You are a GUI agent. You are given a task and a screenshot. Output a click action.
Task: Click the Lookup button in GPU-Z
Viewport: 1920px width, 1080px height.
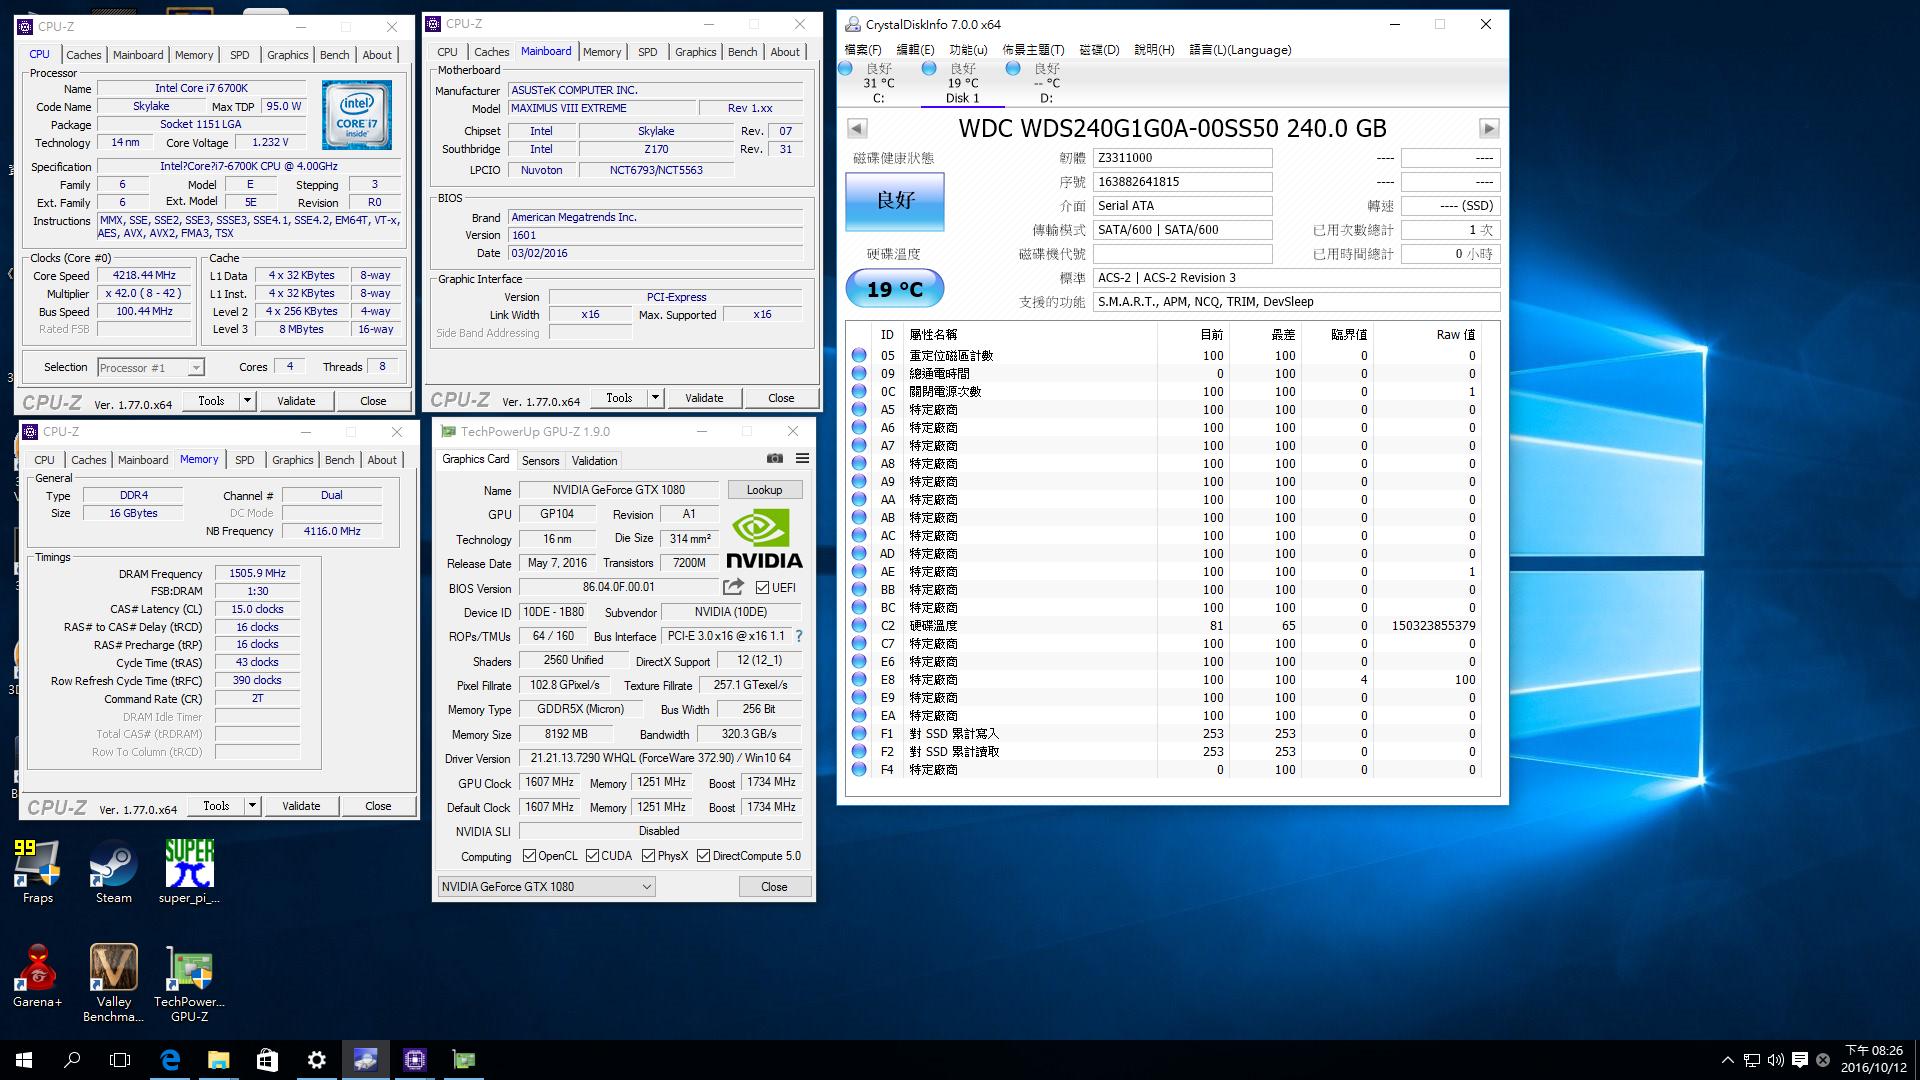click(x=764, y=490)
